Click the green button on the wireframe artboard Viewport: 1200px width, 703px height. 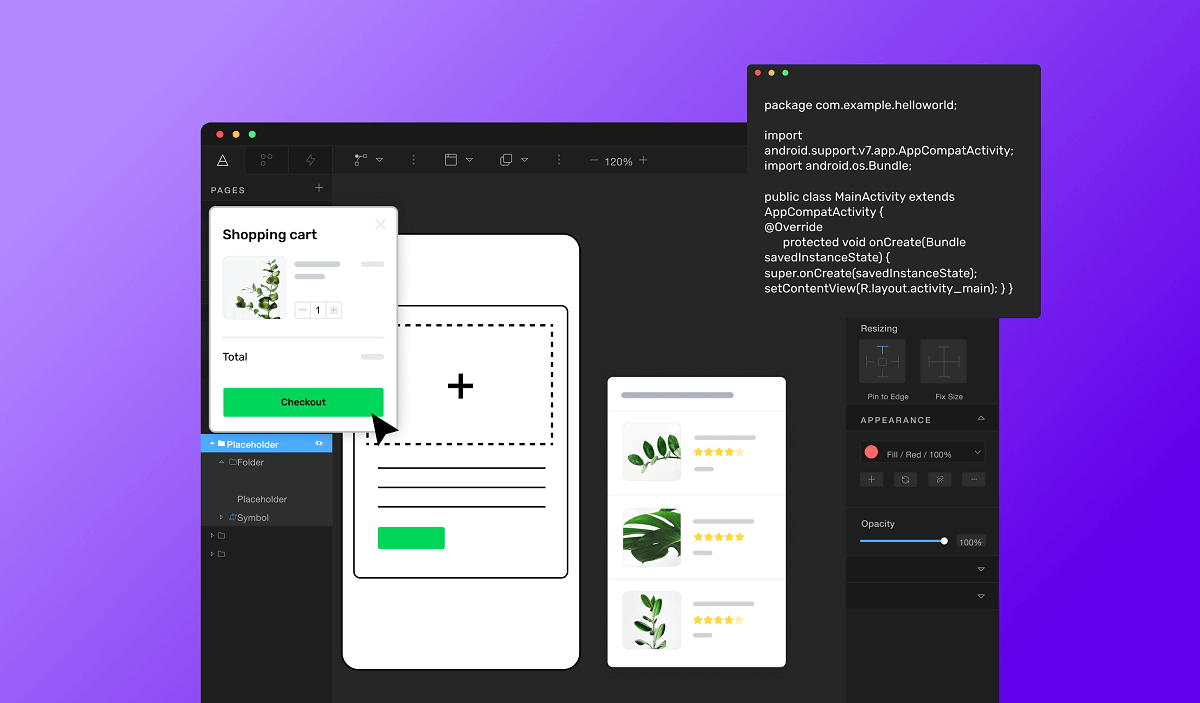click(x=411, y=538)
